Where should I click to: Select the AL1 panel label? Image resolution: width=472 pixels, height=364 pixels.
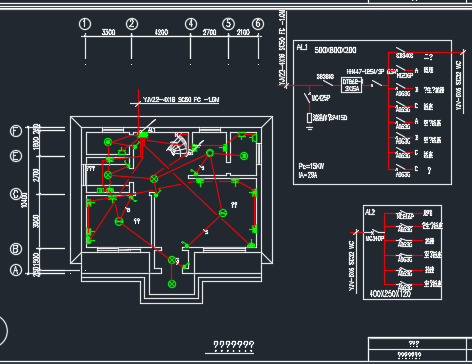(302, 47)
